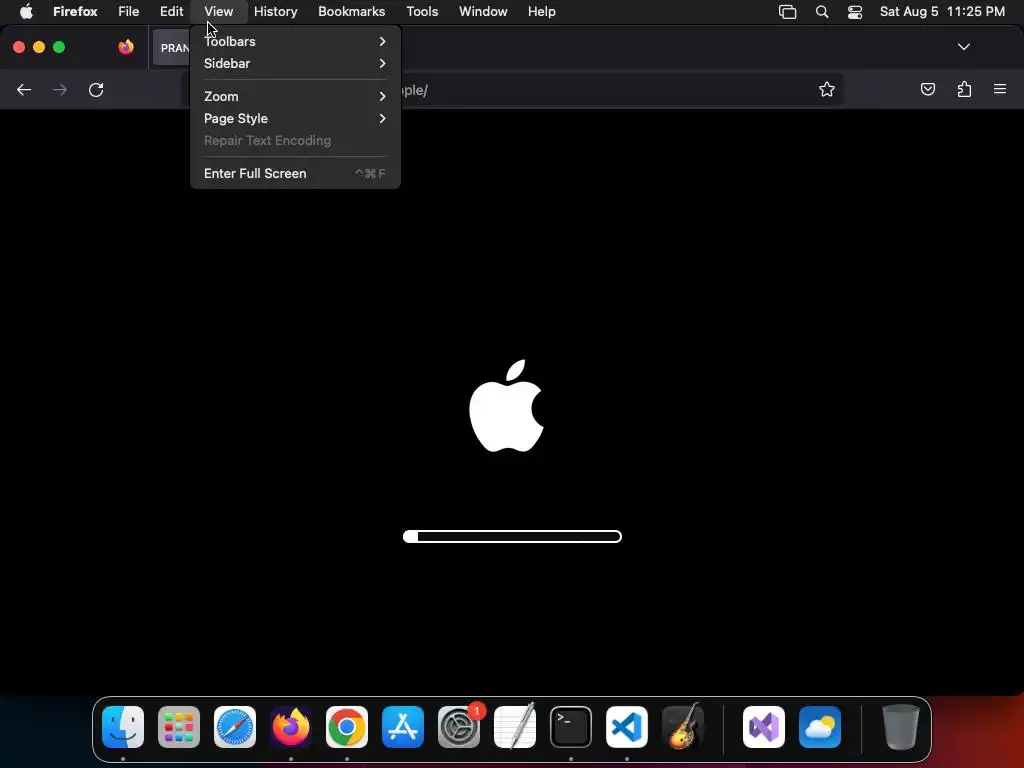This screenshot has height=768, width=1024.
Task: Open System Settings from the Dock
Action: point(459,727)
